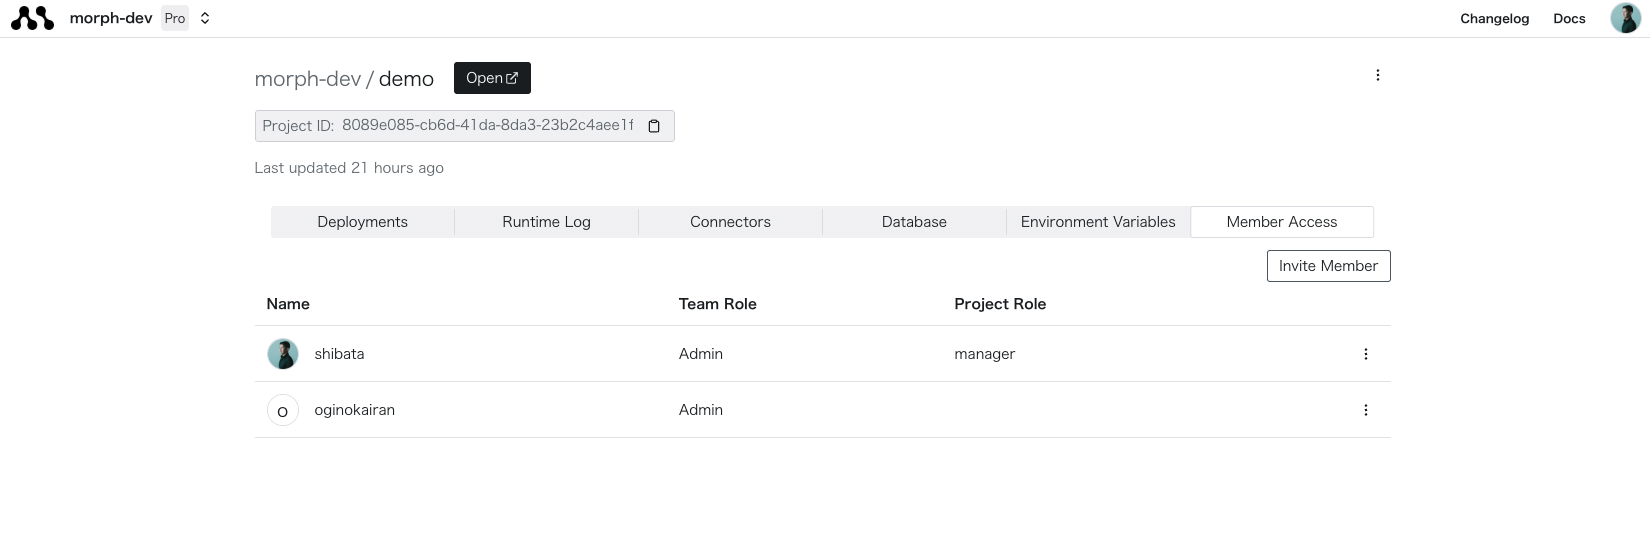Click the shibata member name

click(339, 354)
